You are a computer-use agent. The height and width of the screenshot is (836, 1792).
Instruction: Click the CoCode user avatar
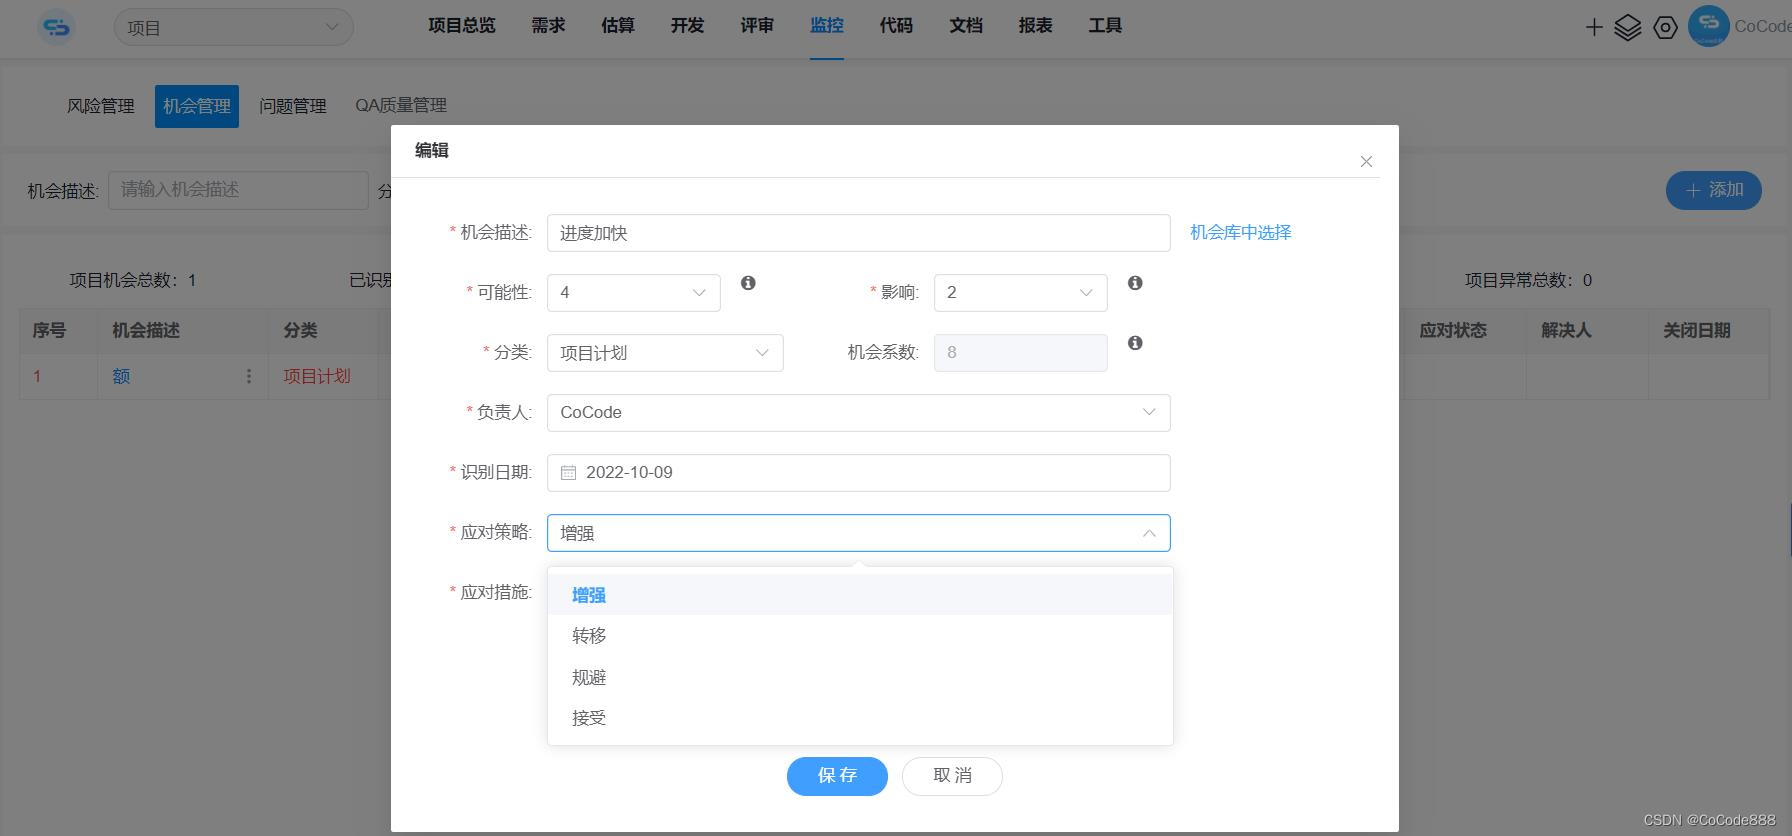click(1708, 26)
